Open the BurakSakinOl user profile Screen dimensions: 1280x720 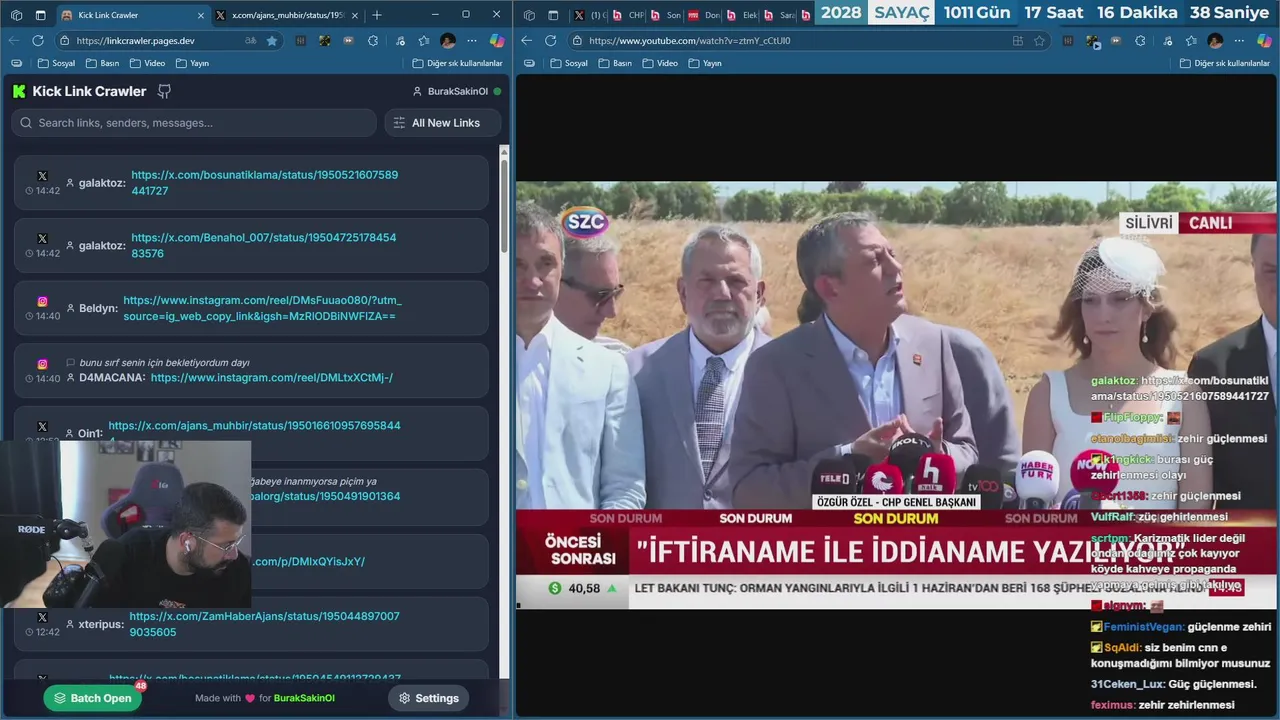[457, 91]
